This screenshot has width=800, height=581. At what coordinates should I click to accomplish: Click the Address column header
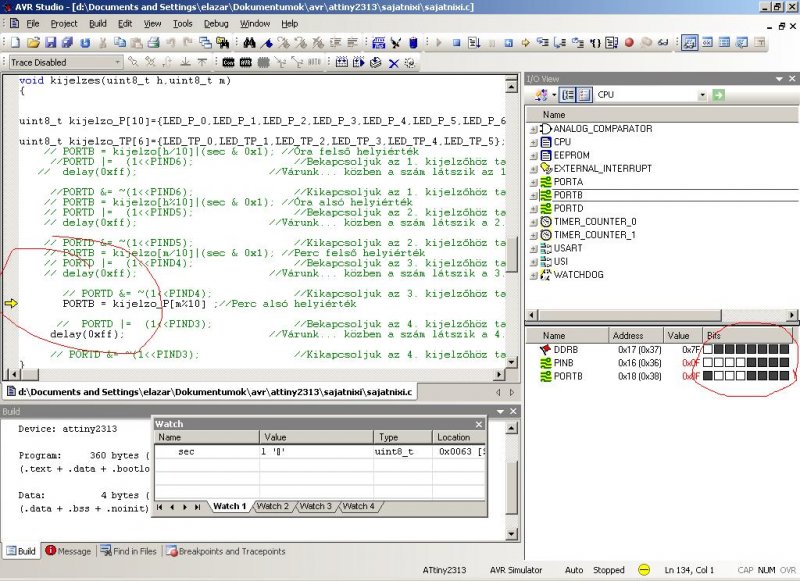tap(628, 336)
